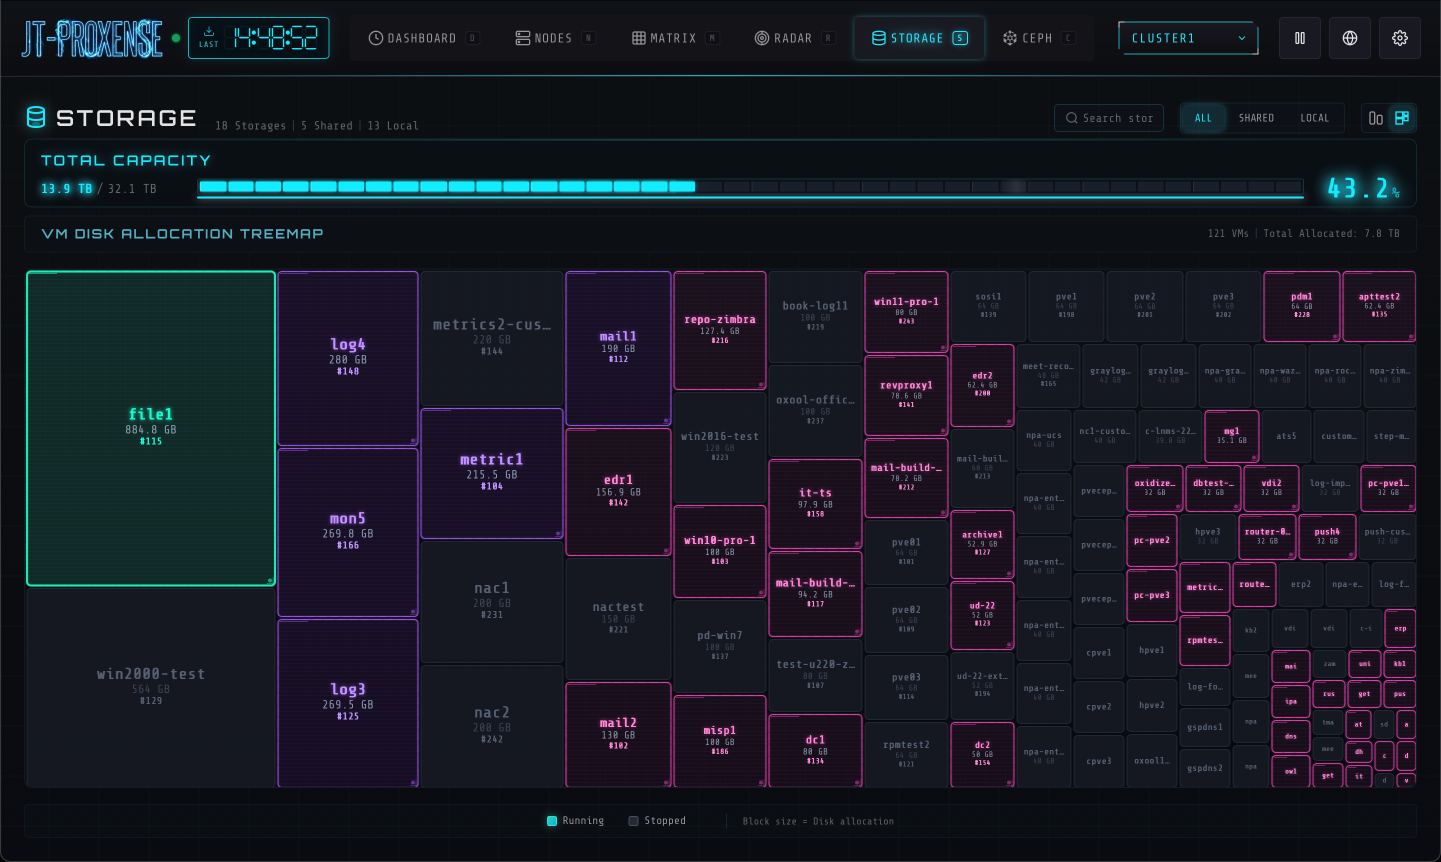Click the rpmtes block
1441x862 pixels.
[x=1205, y=640]
